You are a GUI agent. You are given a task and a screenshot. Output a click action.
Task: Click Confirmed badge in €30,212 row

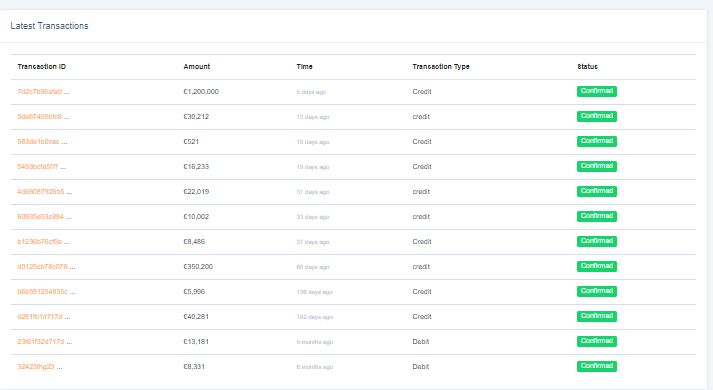[597, 116]
